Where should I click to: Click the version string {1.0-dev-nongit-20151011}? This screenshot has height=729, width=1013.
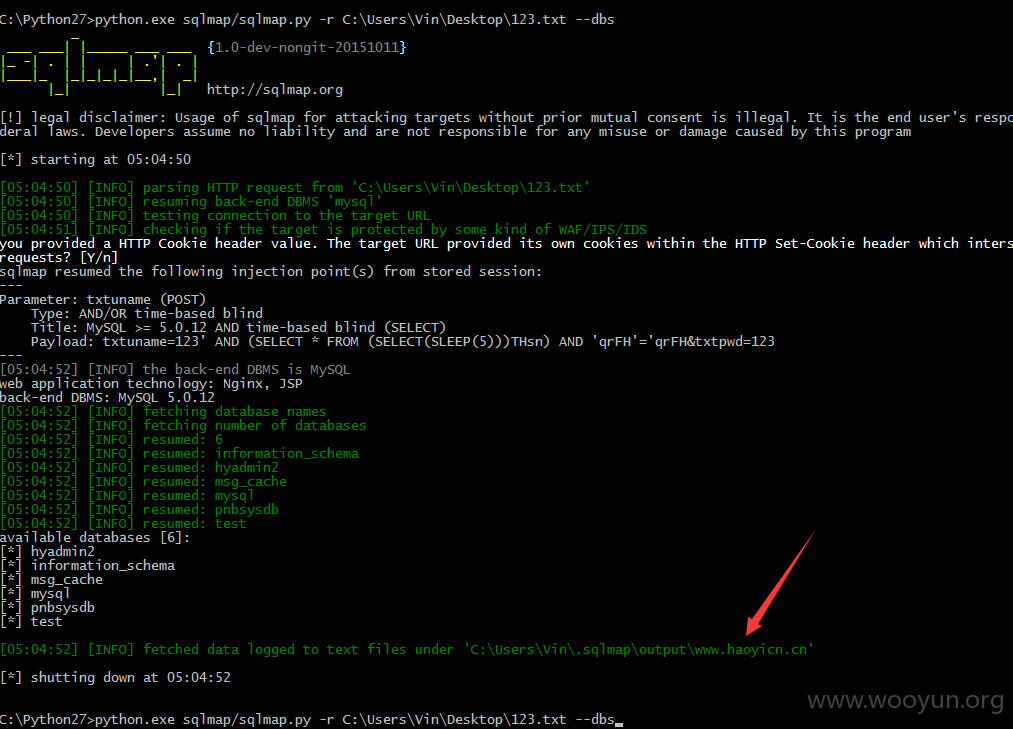click(307, 47)
